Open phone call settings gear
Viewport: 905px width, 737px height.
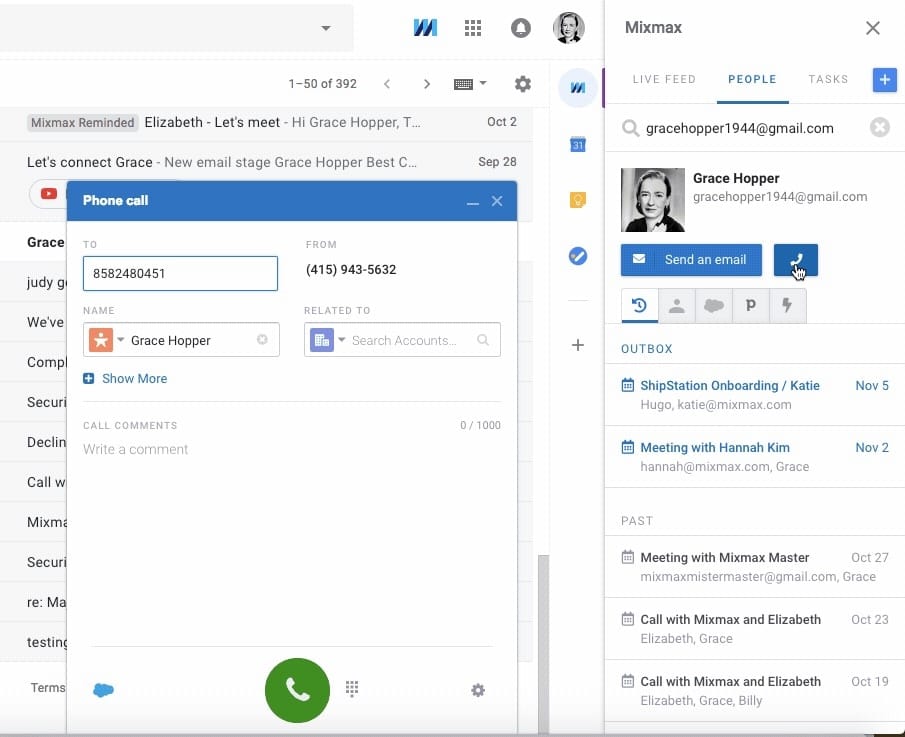coord(478,690)
